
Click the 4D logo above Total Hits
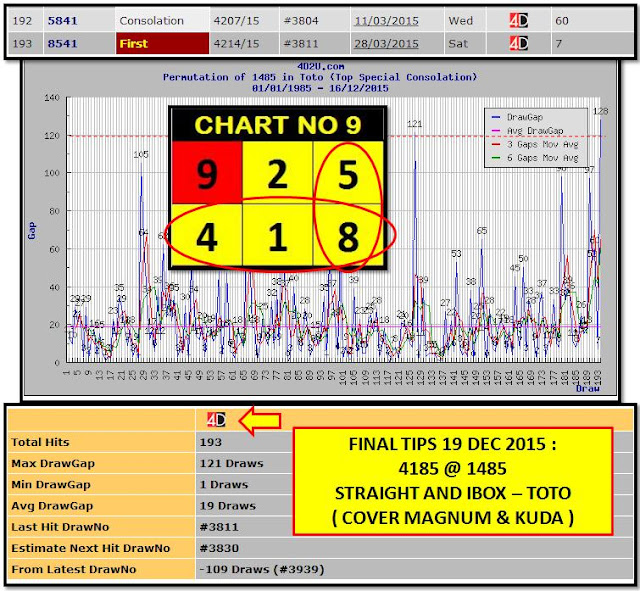pyautogui.click(x=216, y=419)
